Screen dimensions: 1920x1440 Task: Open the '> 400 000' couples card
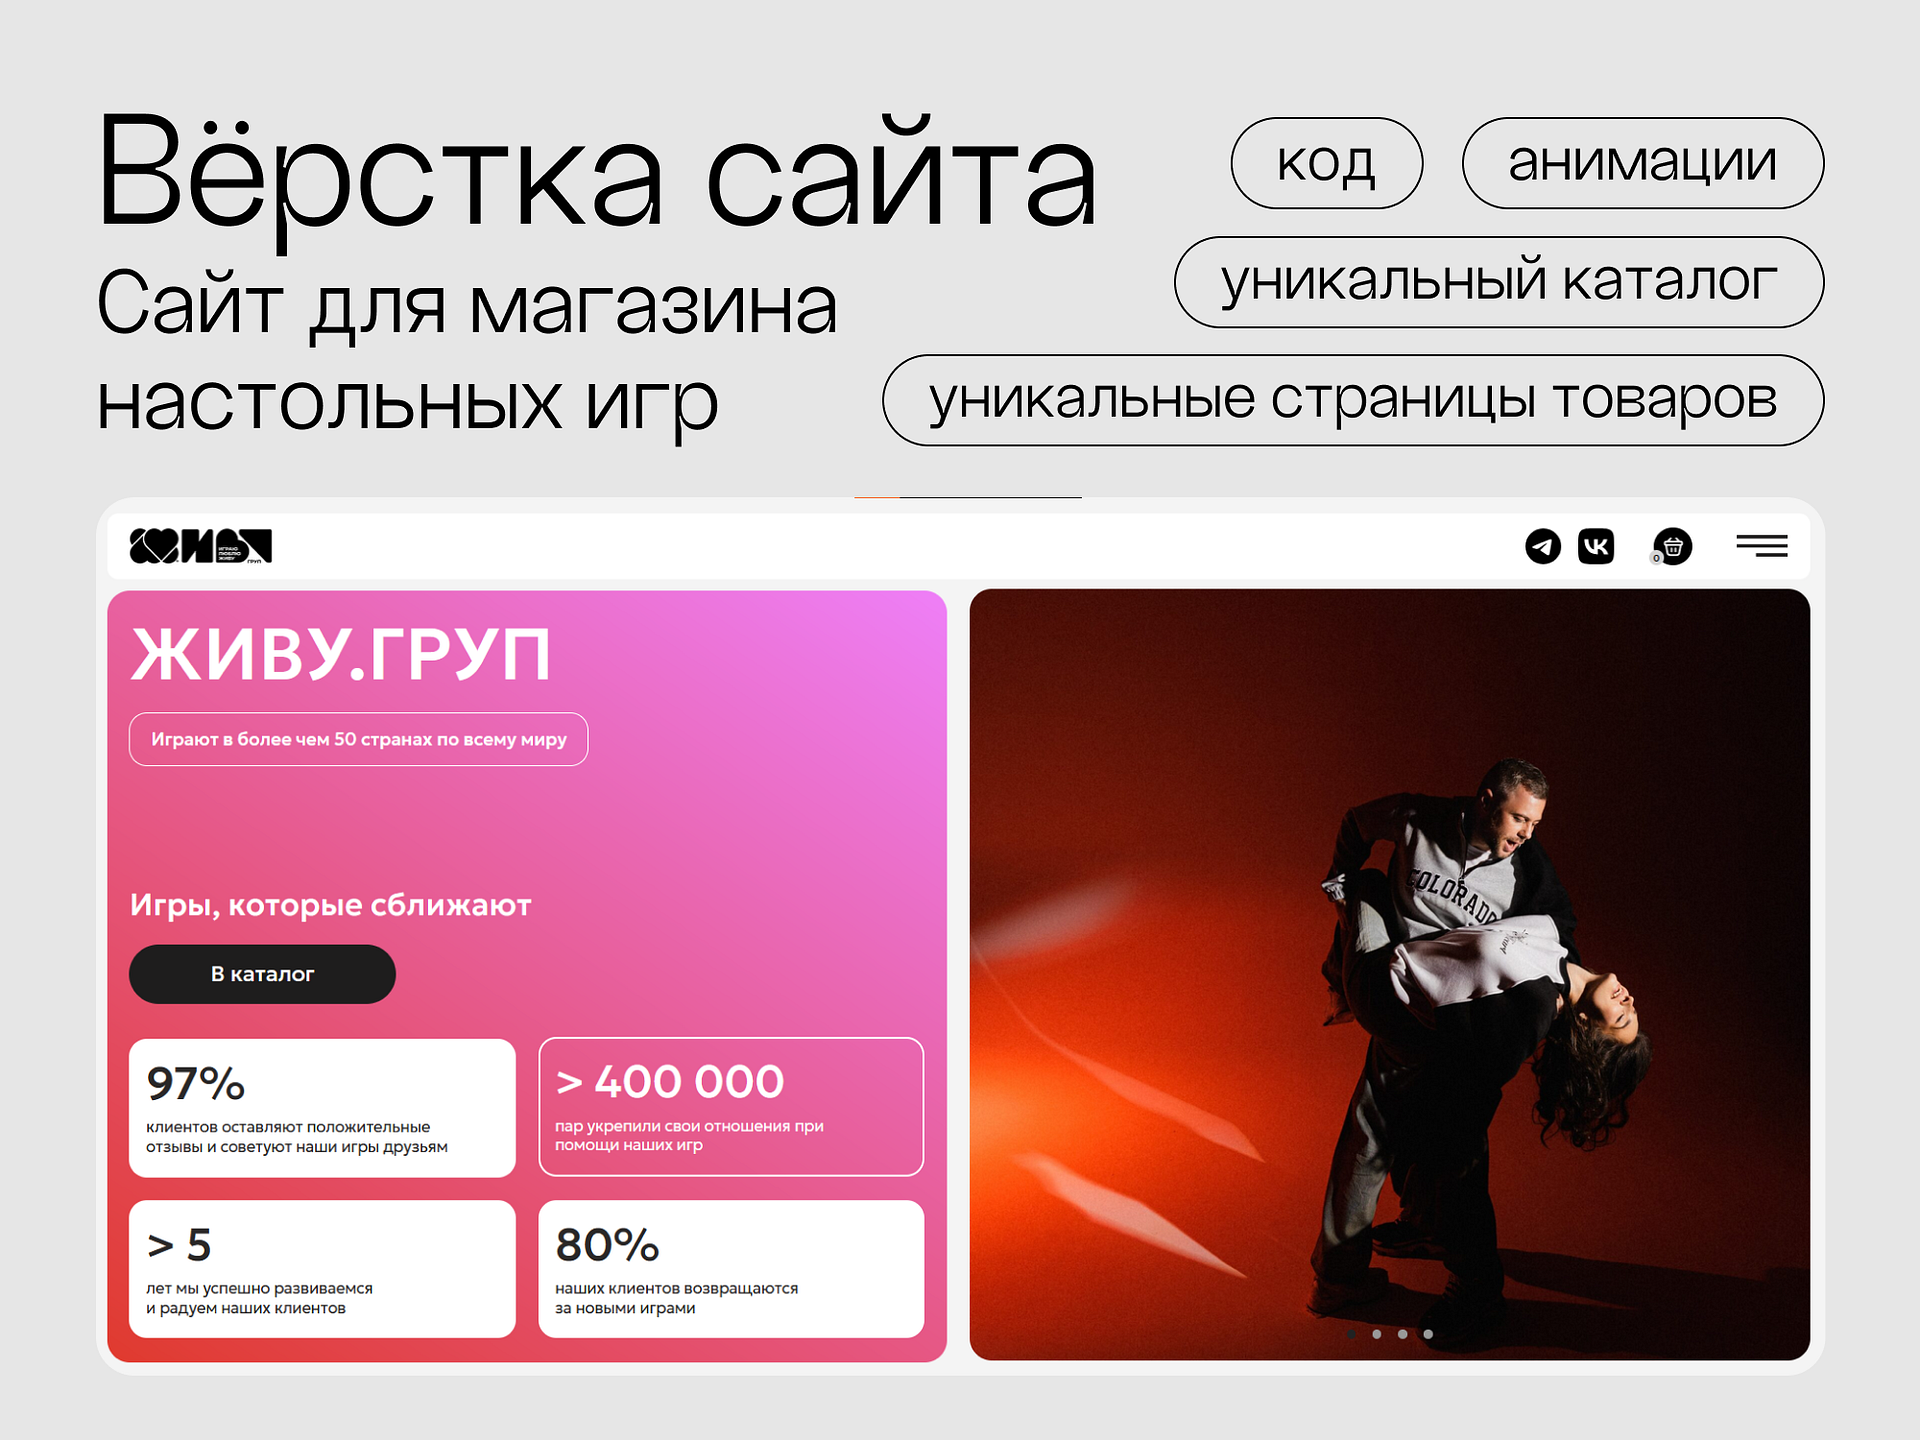tap(731, 1107)
